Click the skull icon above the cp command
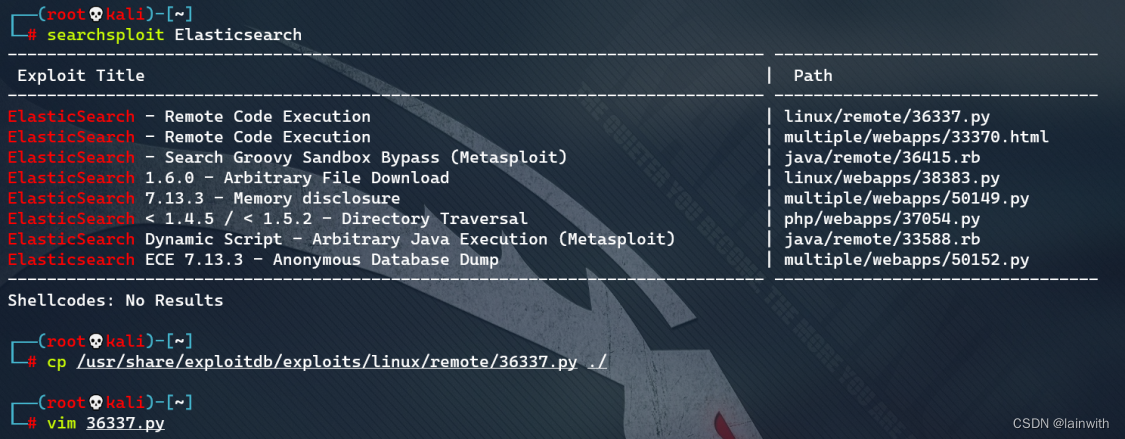This screenshot has height=439, width=1125. tap(97, 342)
